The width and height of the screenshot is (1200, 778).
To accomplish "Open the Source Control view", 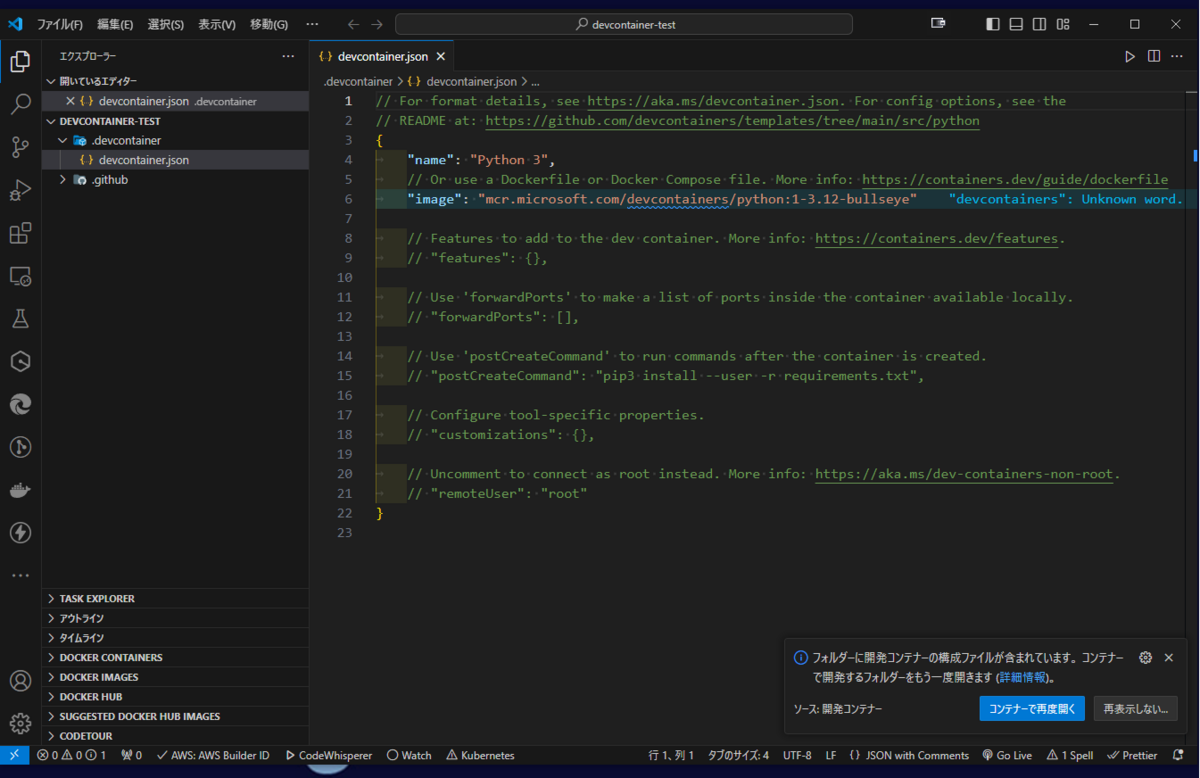I will pyautogui.click(x=20, y=146).
